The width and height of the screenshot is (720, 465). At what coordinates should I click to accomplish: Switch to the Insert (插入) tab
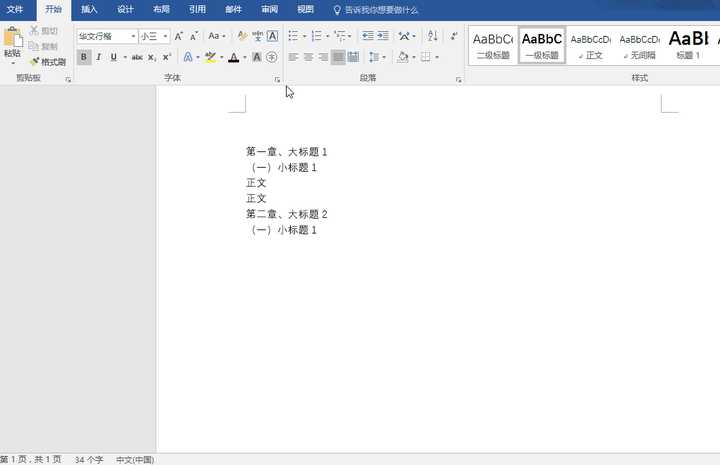click(89, 10)
